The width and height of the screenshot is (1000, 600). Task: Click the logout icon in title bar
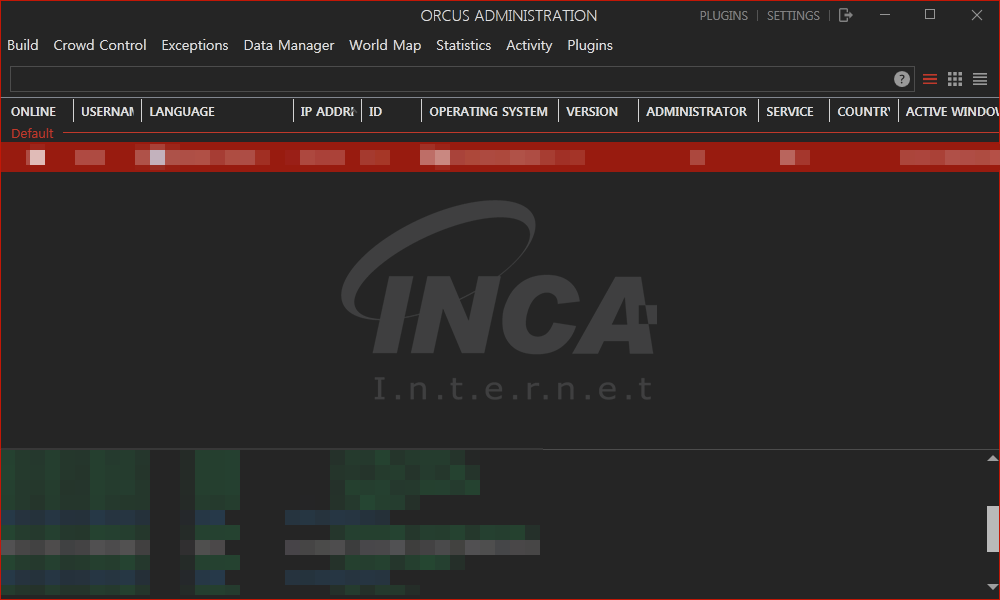[x=845, y=15]
